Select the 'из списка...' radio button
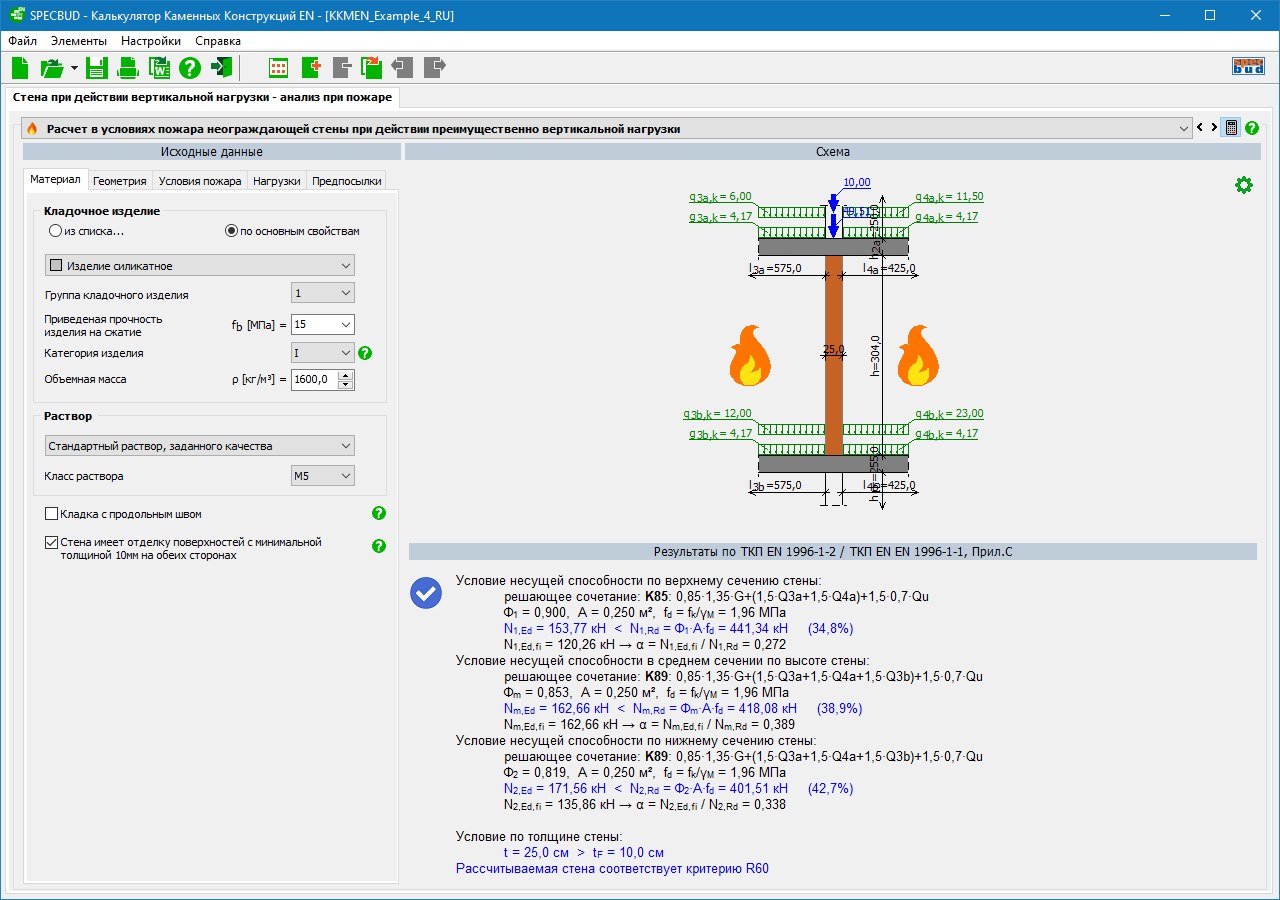This screenshot has height=900, width=1280. 55,231
